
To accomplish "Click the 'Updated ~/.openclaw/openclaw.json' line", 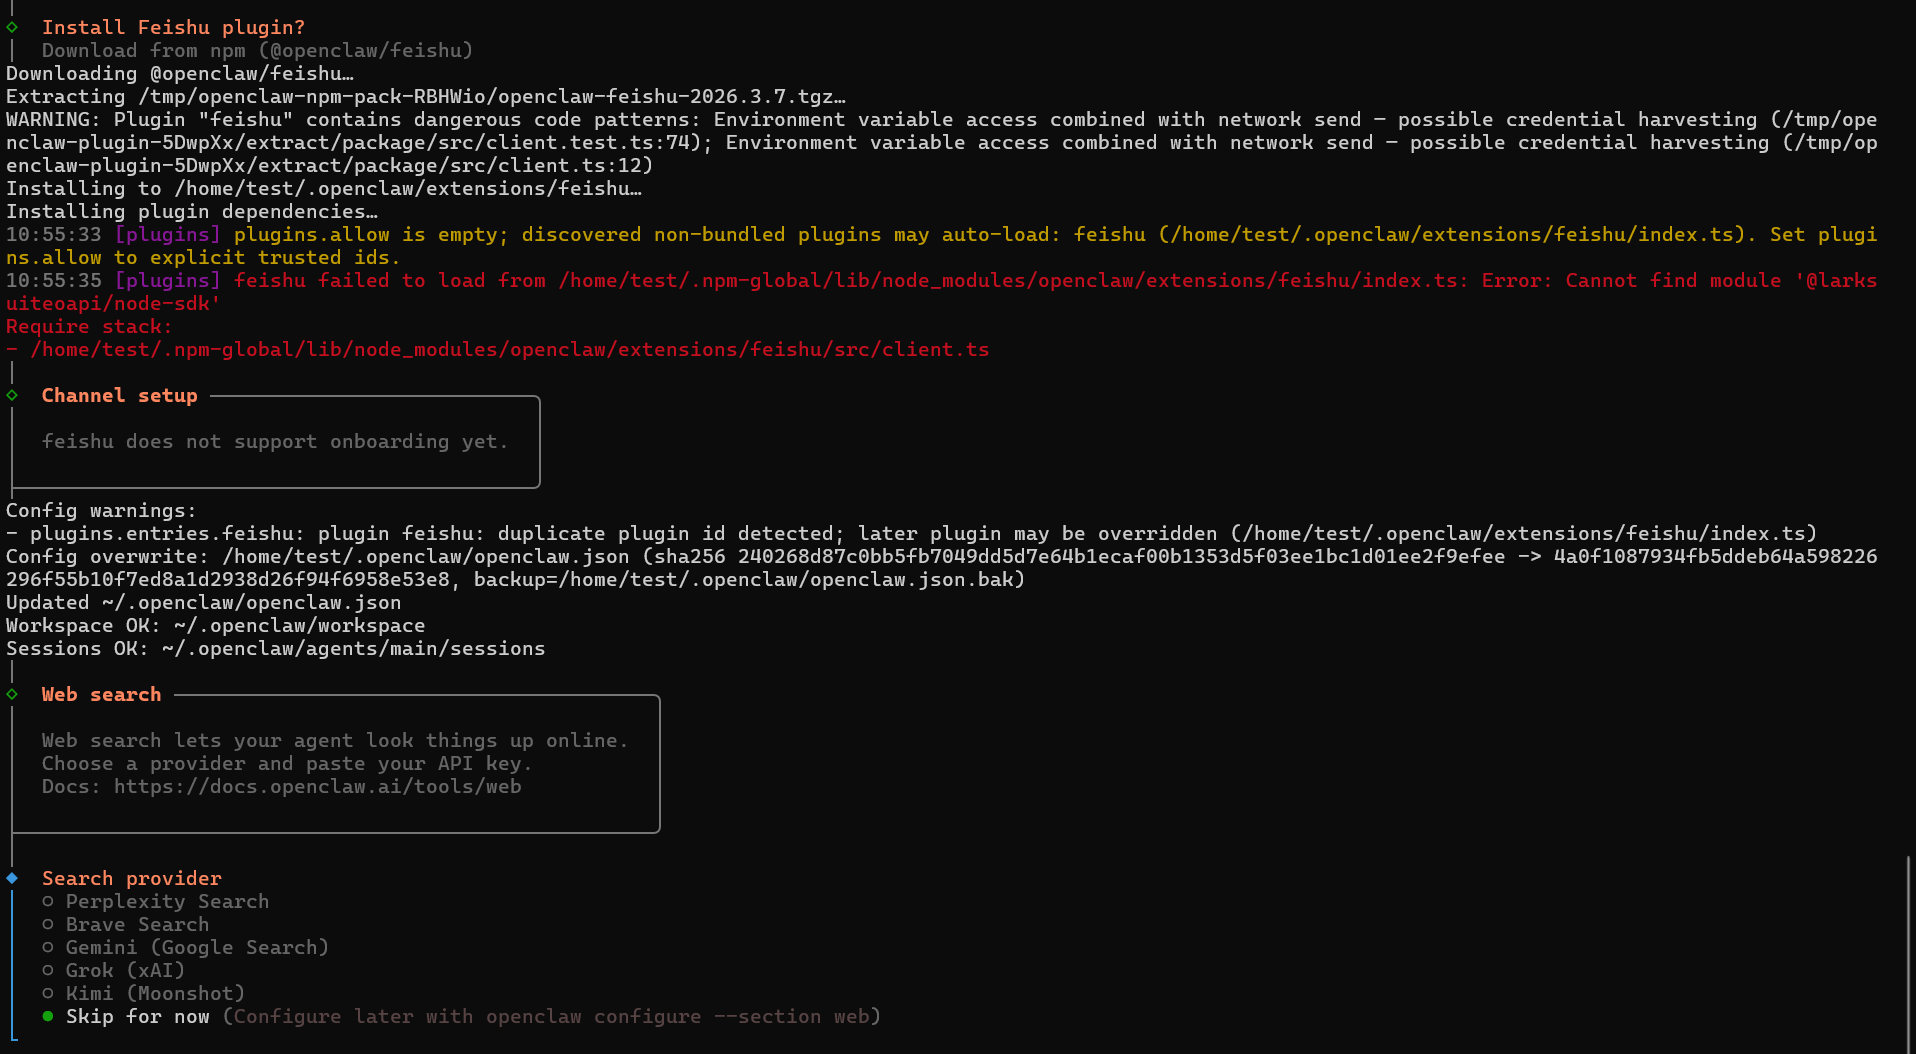I will pyautogui.click(x=204, y=602).
